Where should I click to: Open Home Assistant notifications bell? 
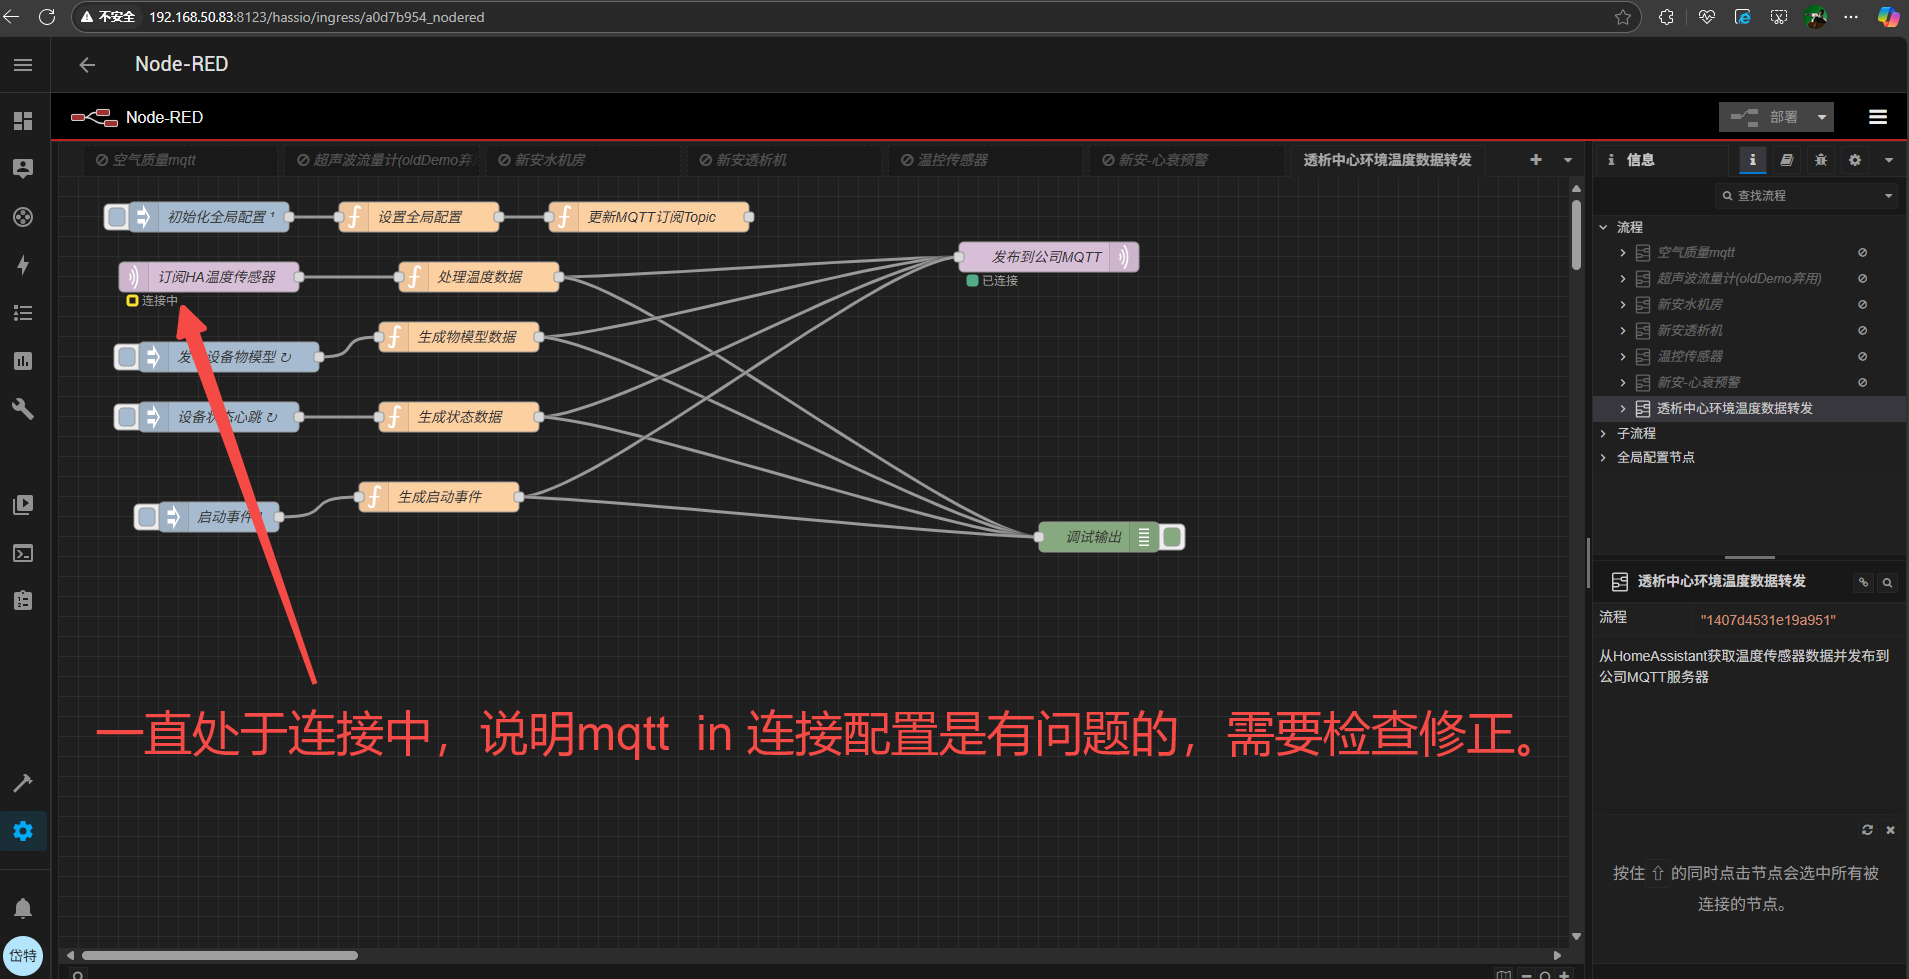(x=23, y=908)
